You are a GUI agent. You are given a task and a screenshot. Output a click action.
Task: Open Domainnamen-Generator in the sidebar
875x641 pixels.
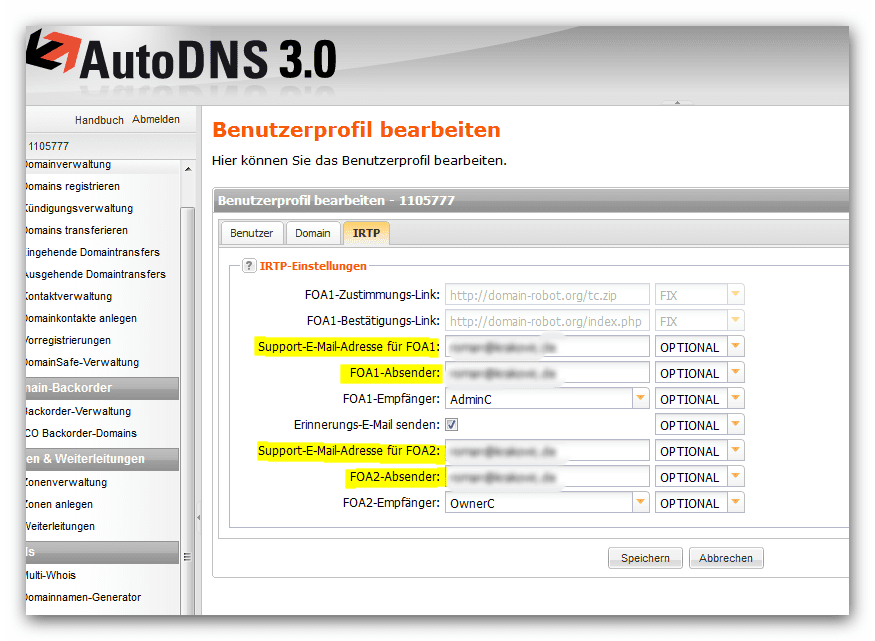click(x=83, y=597)
